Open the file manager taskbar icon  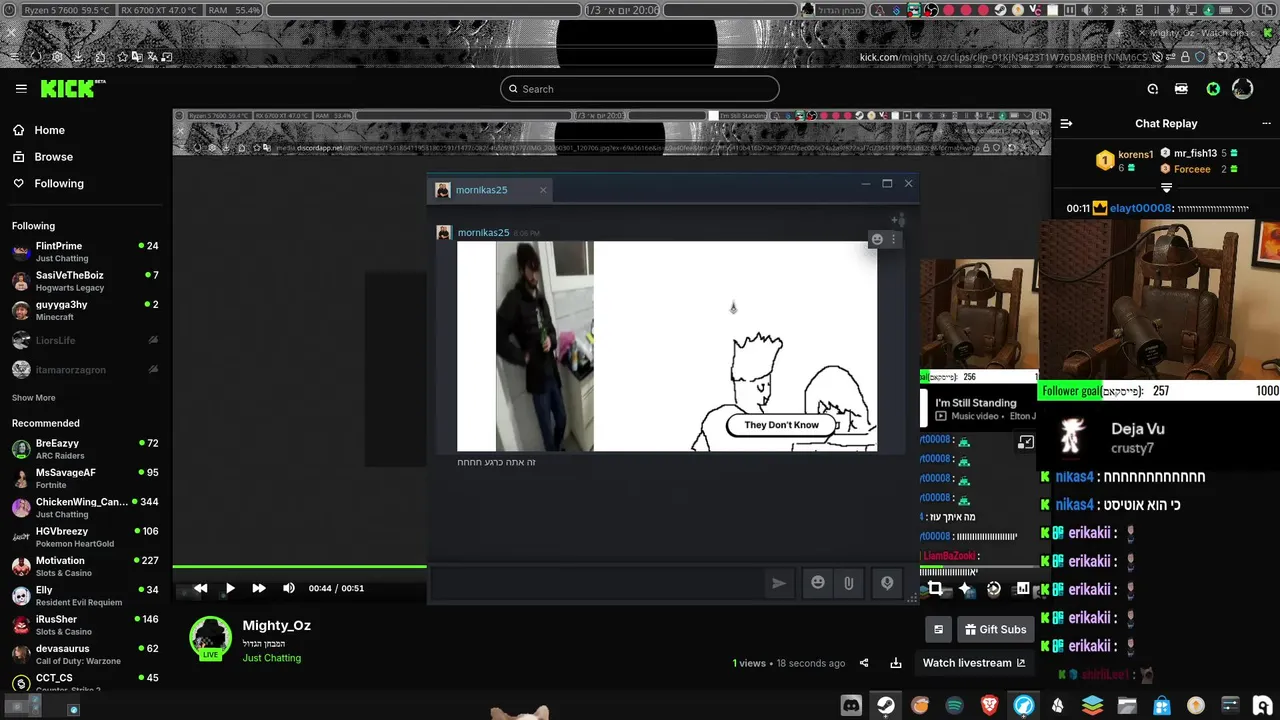pos(1127,705)
